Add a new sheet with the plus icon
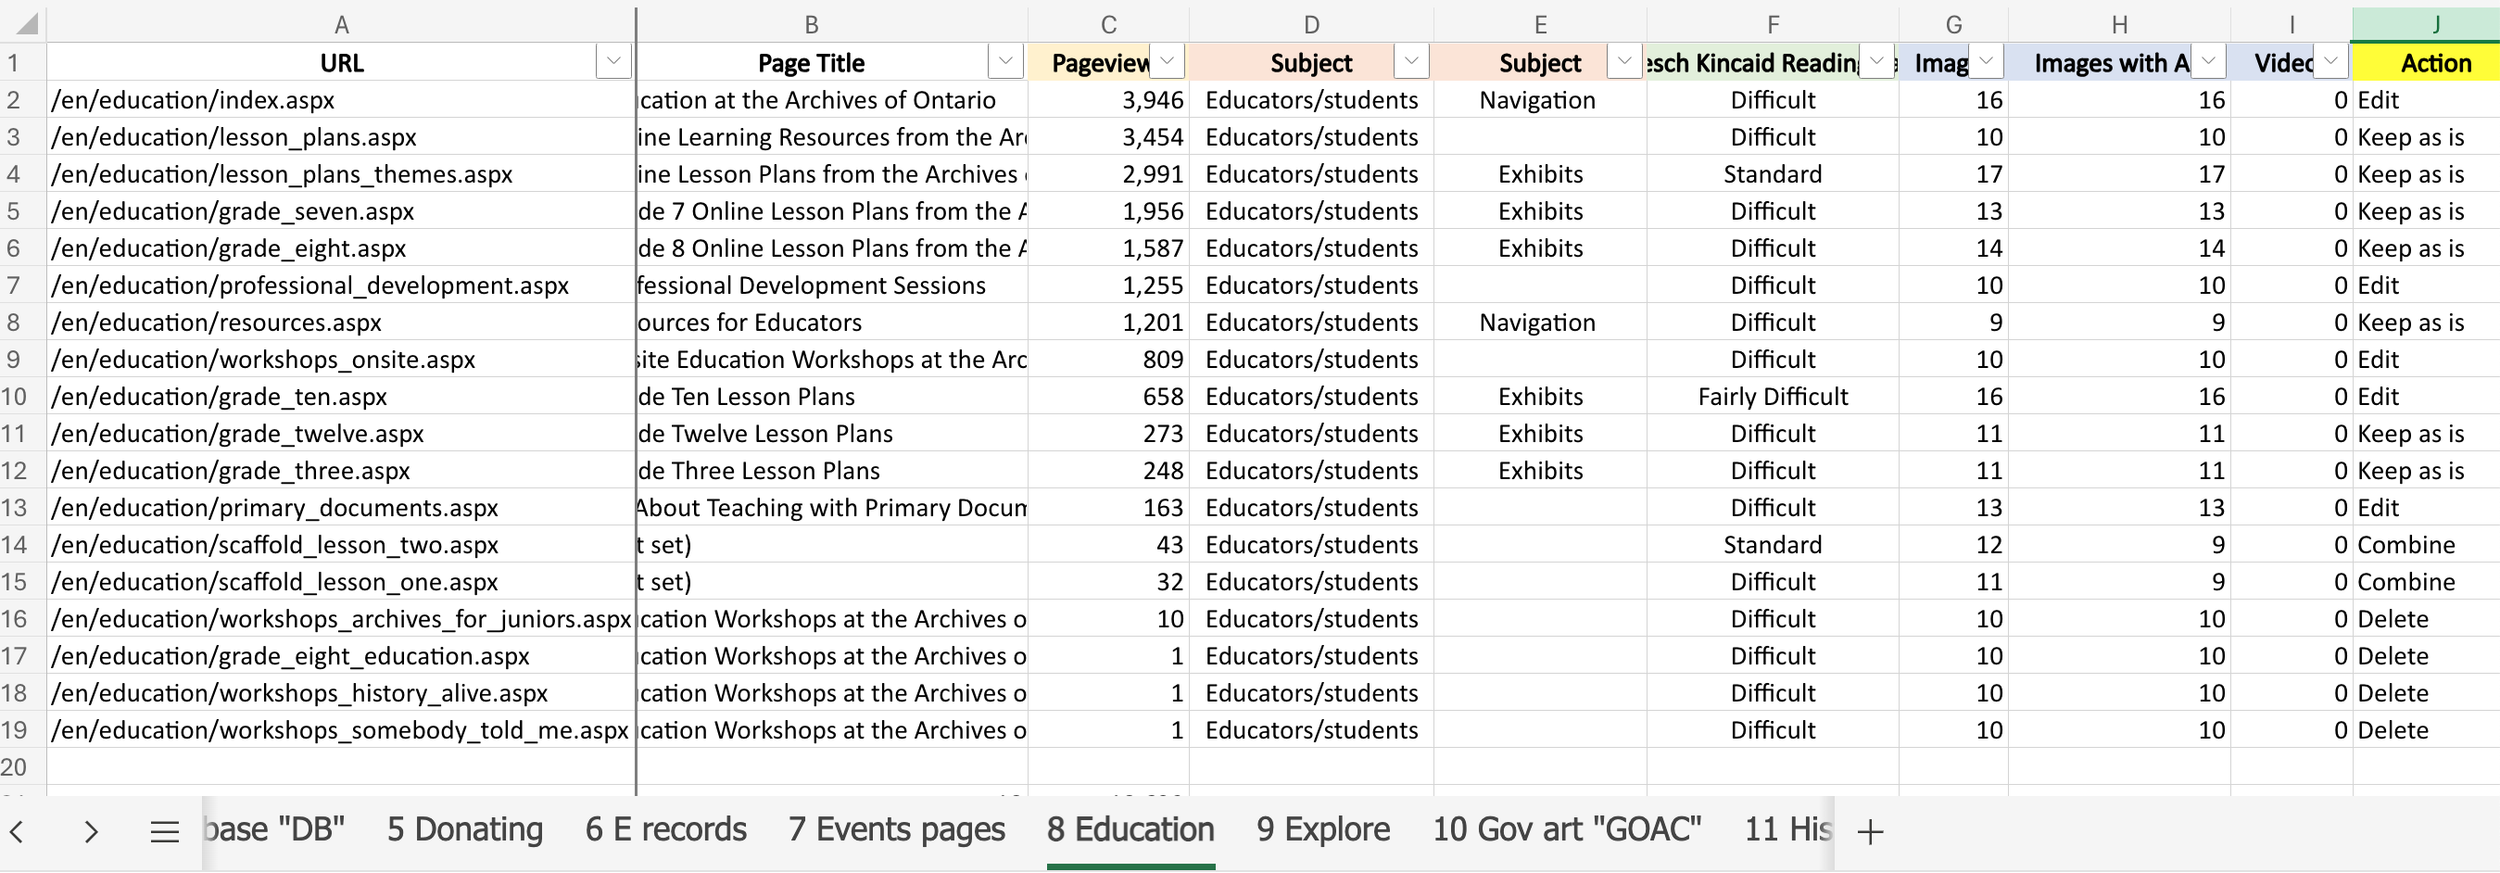Image resolution: width=2500 pixels, height=873 pixels. click(1869, 831)
